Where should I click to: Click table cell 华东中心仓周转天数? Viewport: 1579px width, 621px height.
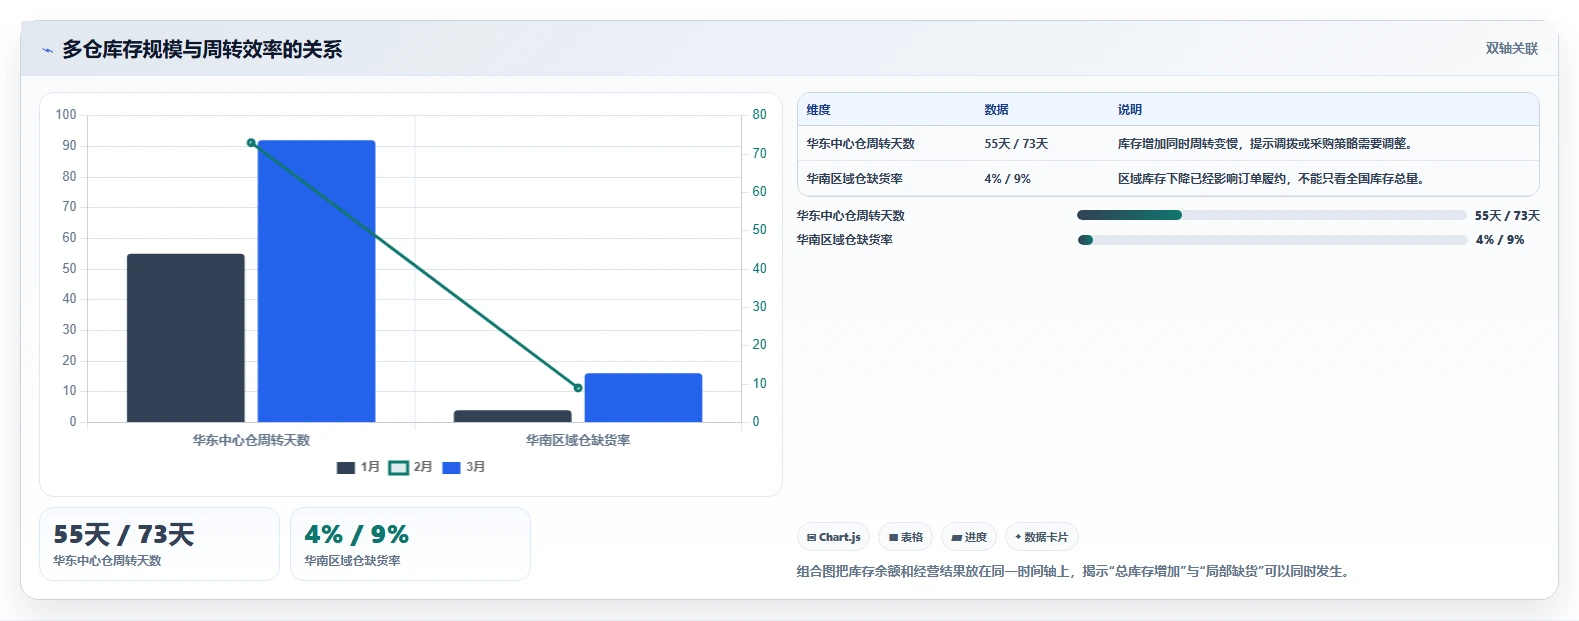point(861,144)
